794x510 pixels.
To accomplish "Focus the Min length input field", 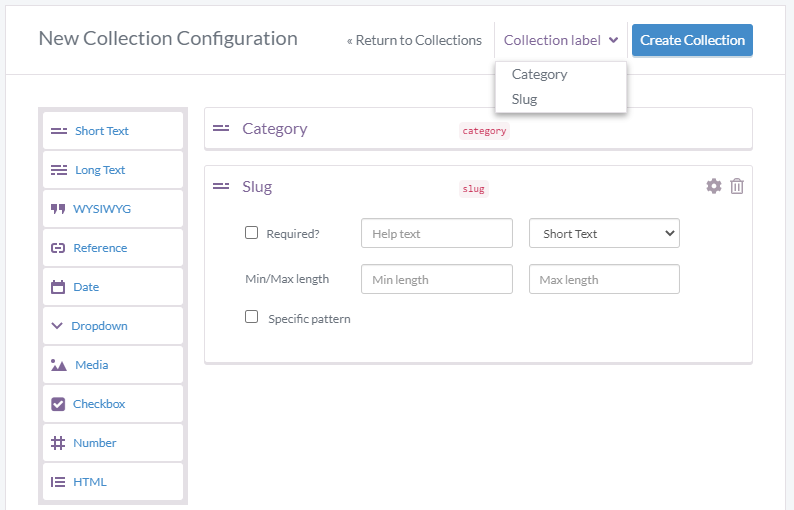I will coord(436,280).
